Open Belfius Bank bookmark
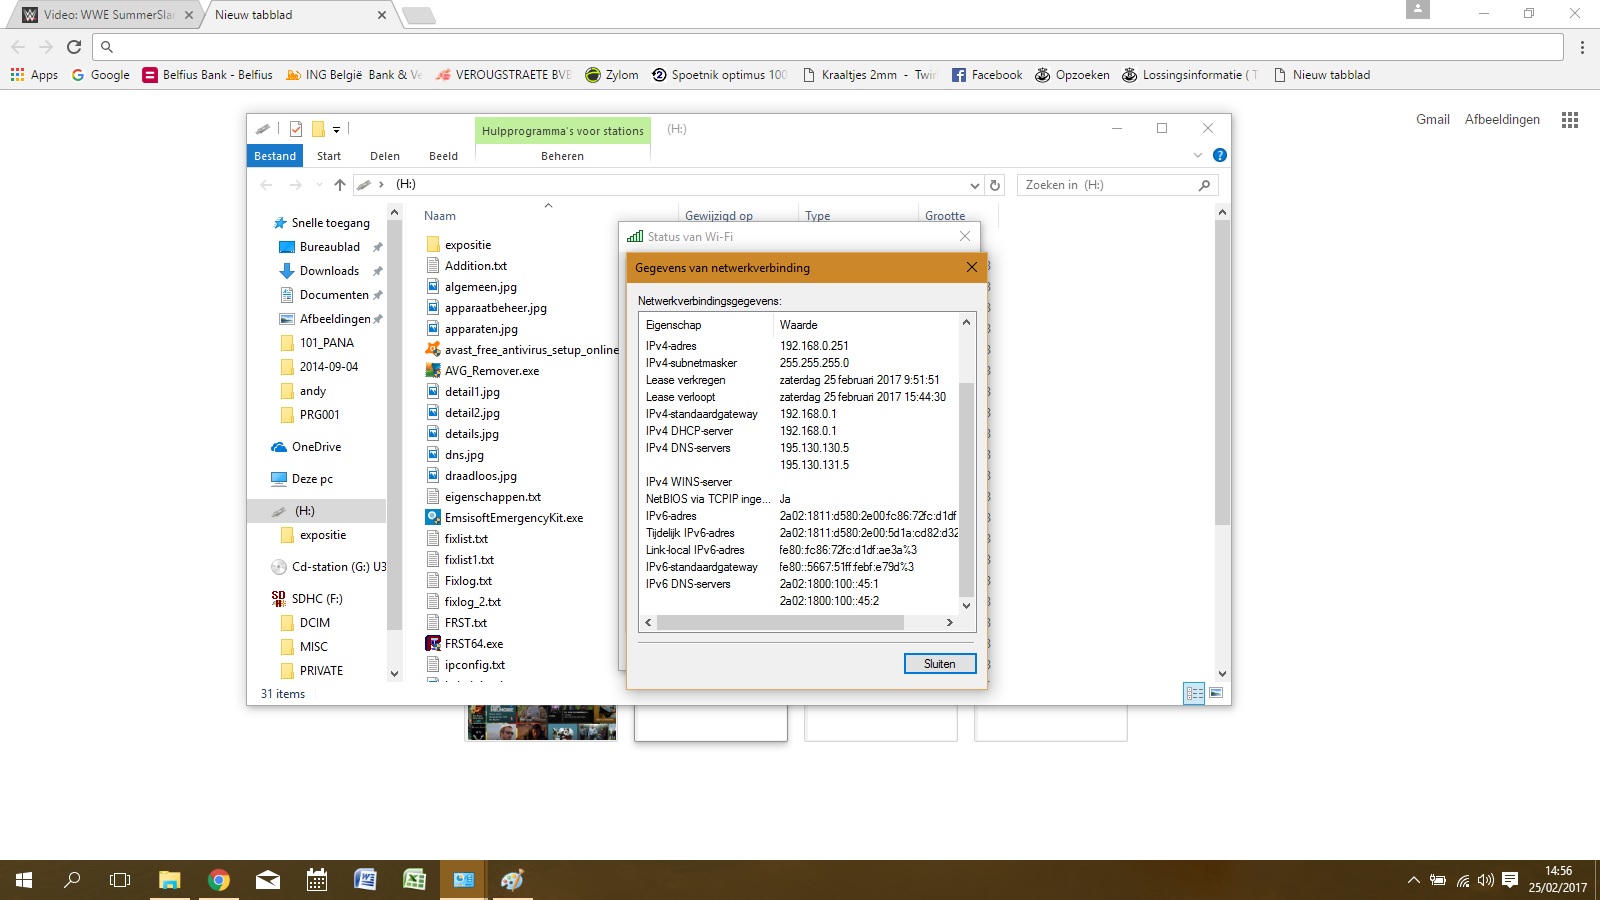This screenshot has height=900, width=1600. [207, 75]
